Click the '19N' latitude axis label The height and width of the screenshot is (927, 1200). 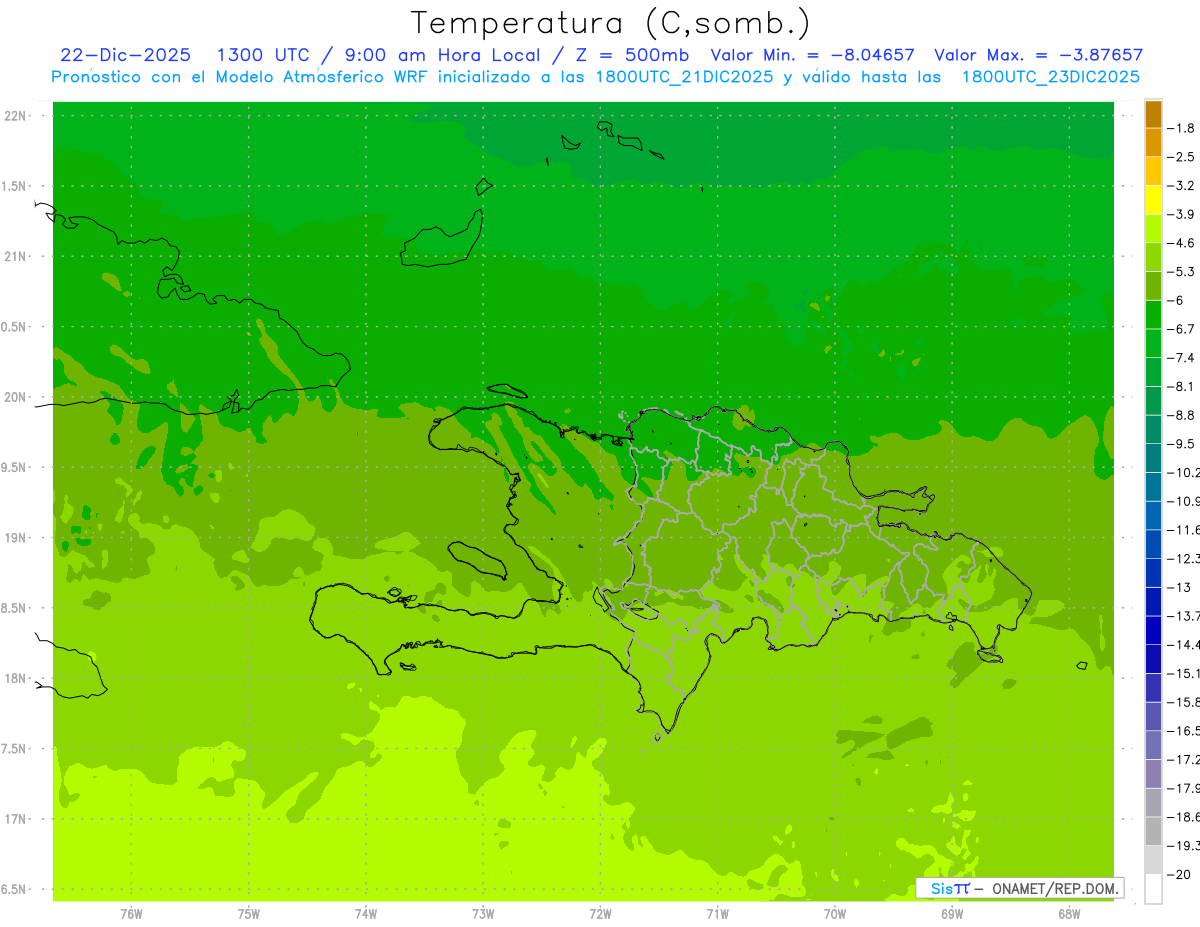[x=17, y=538]
